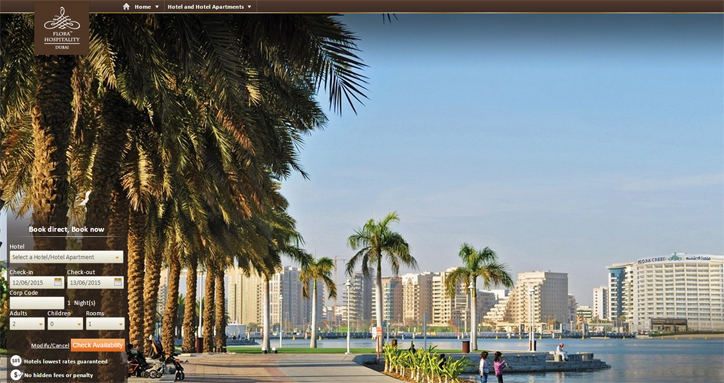Click the home icon in top navigation
Image resolution: width=724 pixels, height=383 pixels.
click(x=126, y=6)
